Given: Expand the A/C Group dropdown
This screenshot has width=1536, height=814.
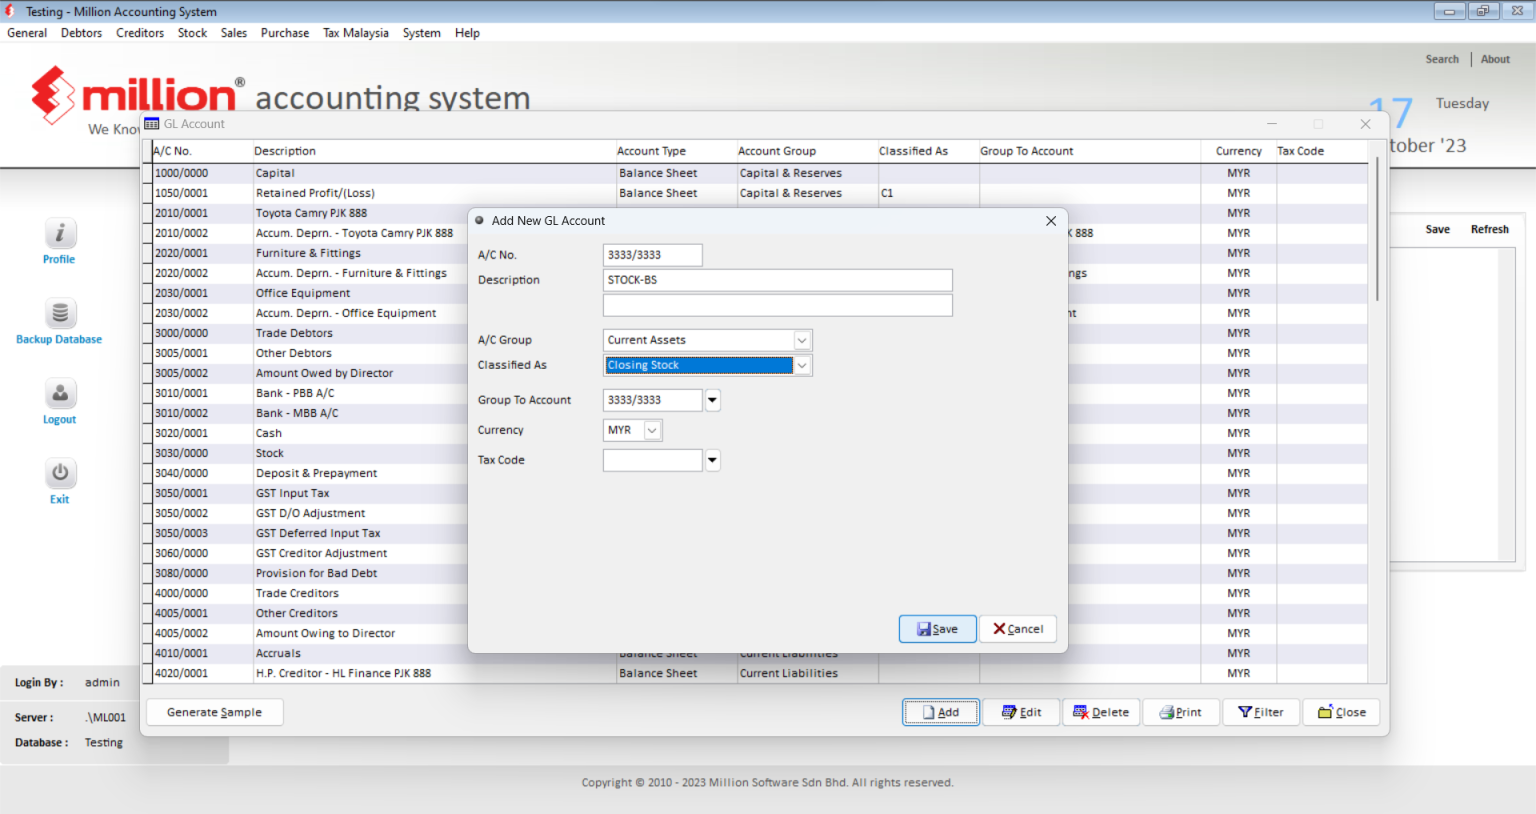Looking at the screenshot, I should [802, 340].
